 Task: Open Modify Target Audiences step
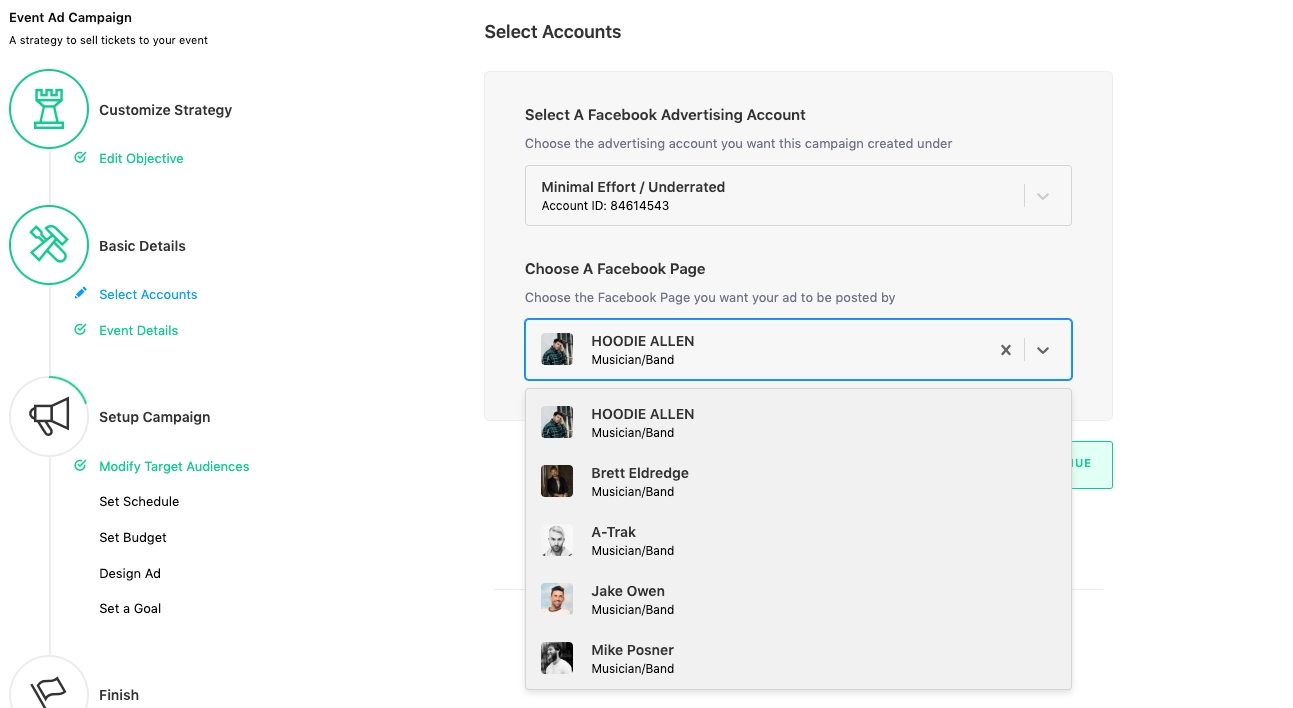[174, 466]
